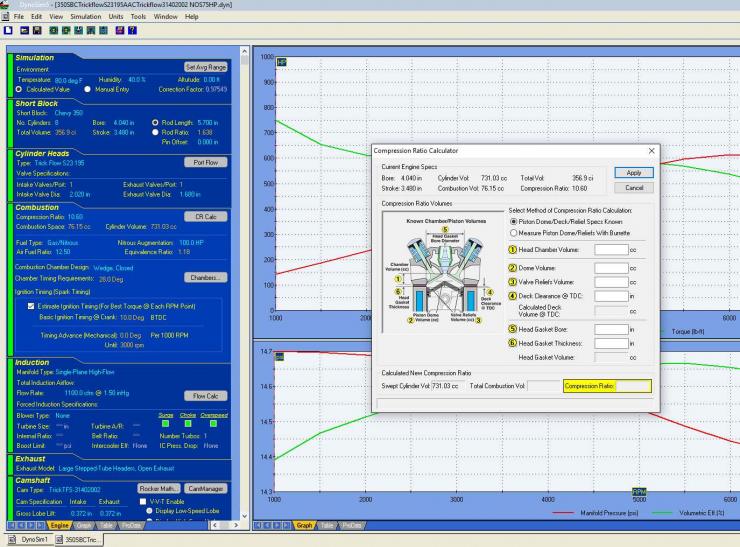Click the RPM marker on the bottom graph axis
The image size is (740, 547).
[x=639, y=491]
